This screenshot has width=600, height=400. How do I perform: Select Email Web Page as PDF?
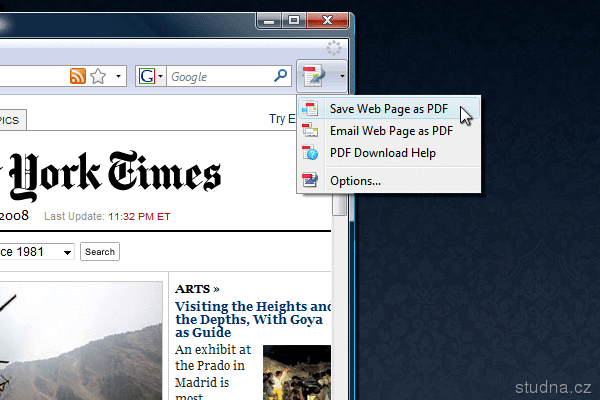[x=388, y=131]
